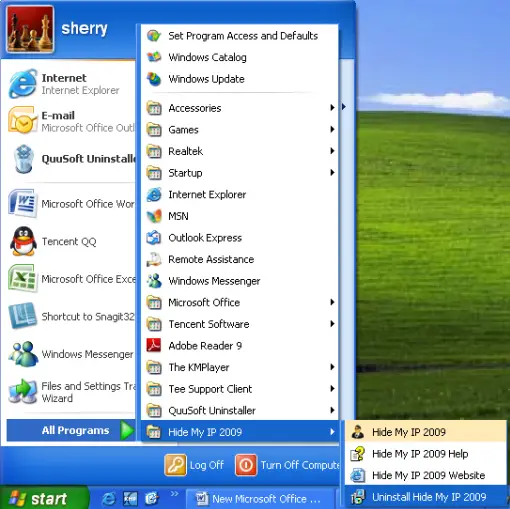
Task: Click the start button
Action: pos(43,499)
